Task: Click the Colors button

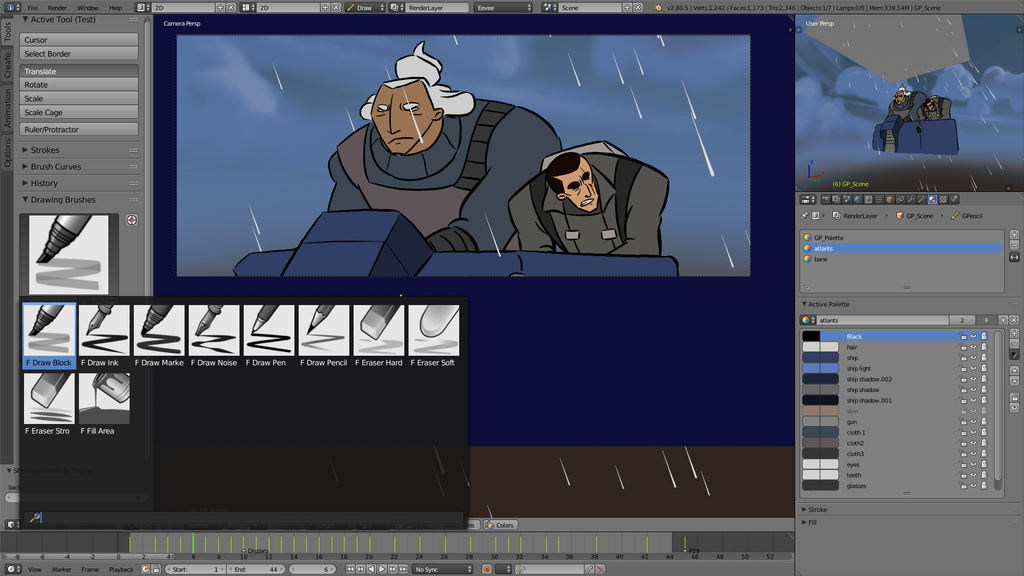Action: (500, 525)
